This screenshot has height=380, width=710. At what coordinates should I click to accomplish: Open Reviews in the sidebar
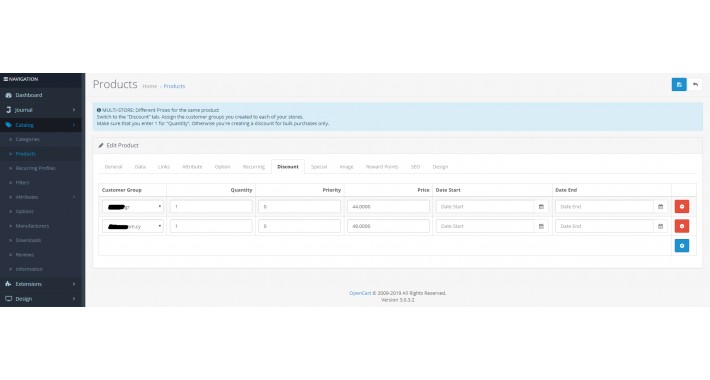(x=24, y=255)
